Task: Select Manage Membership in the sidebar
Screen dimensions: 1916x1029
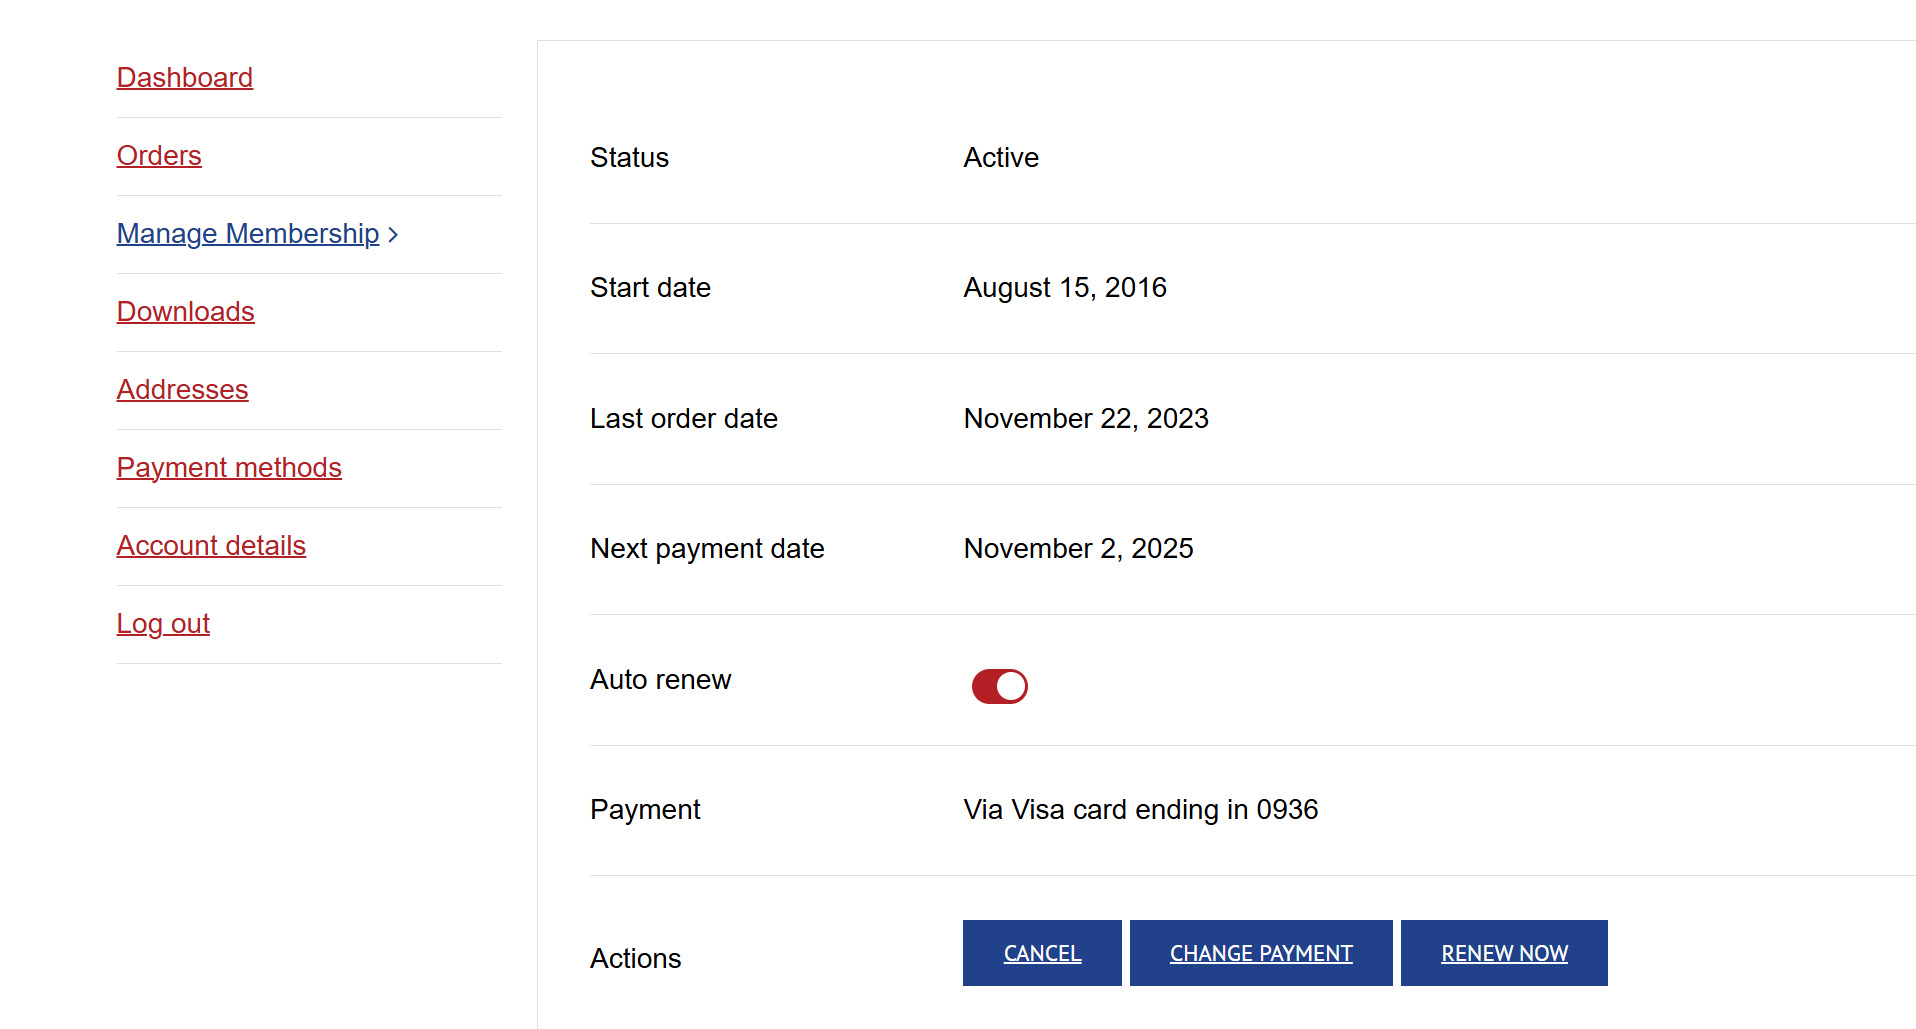Action: pyautogui.click(x=248, y=234)
